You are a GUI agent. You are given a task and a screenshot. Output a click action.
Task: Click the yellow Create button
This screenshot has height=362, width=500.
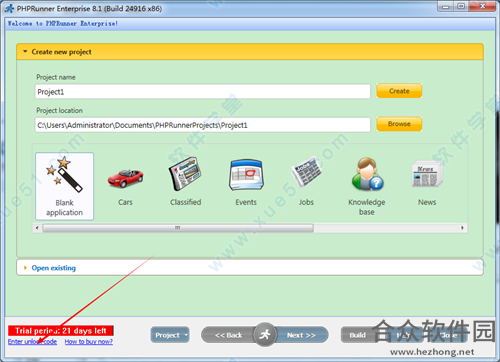tap(399, 91)
